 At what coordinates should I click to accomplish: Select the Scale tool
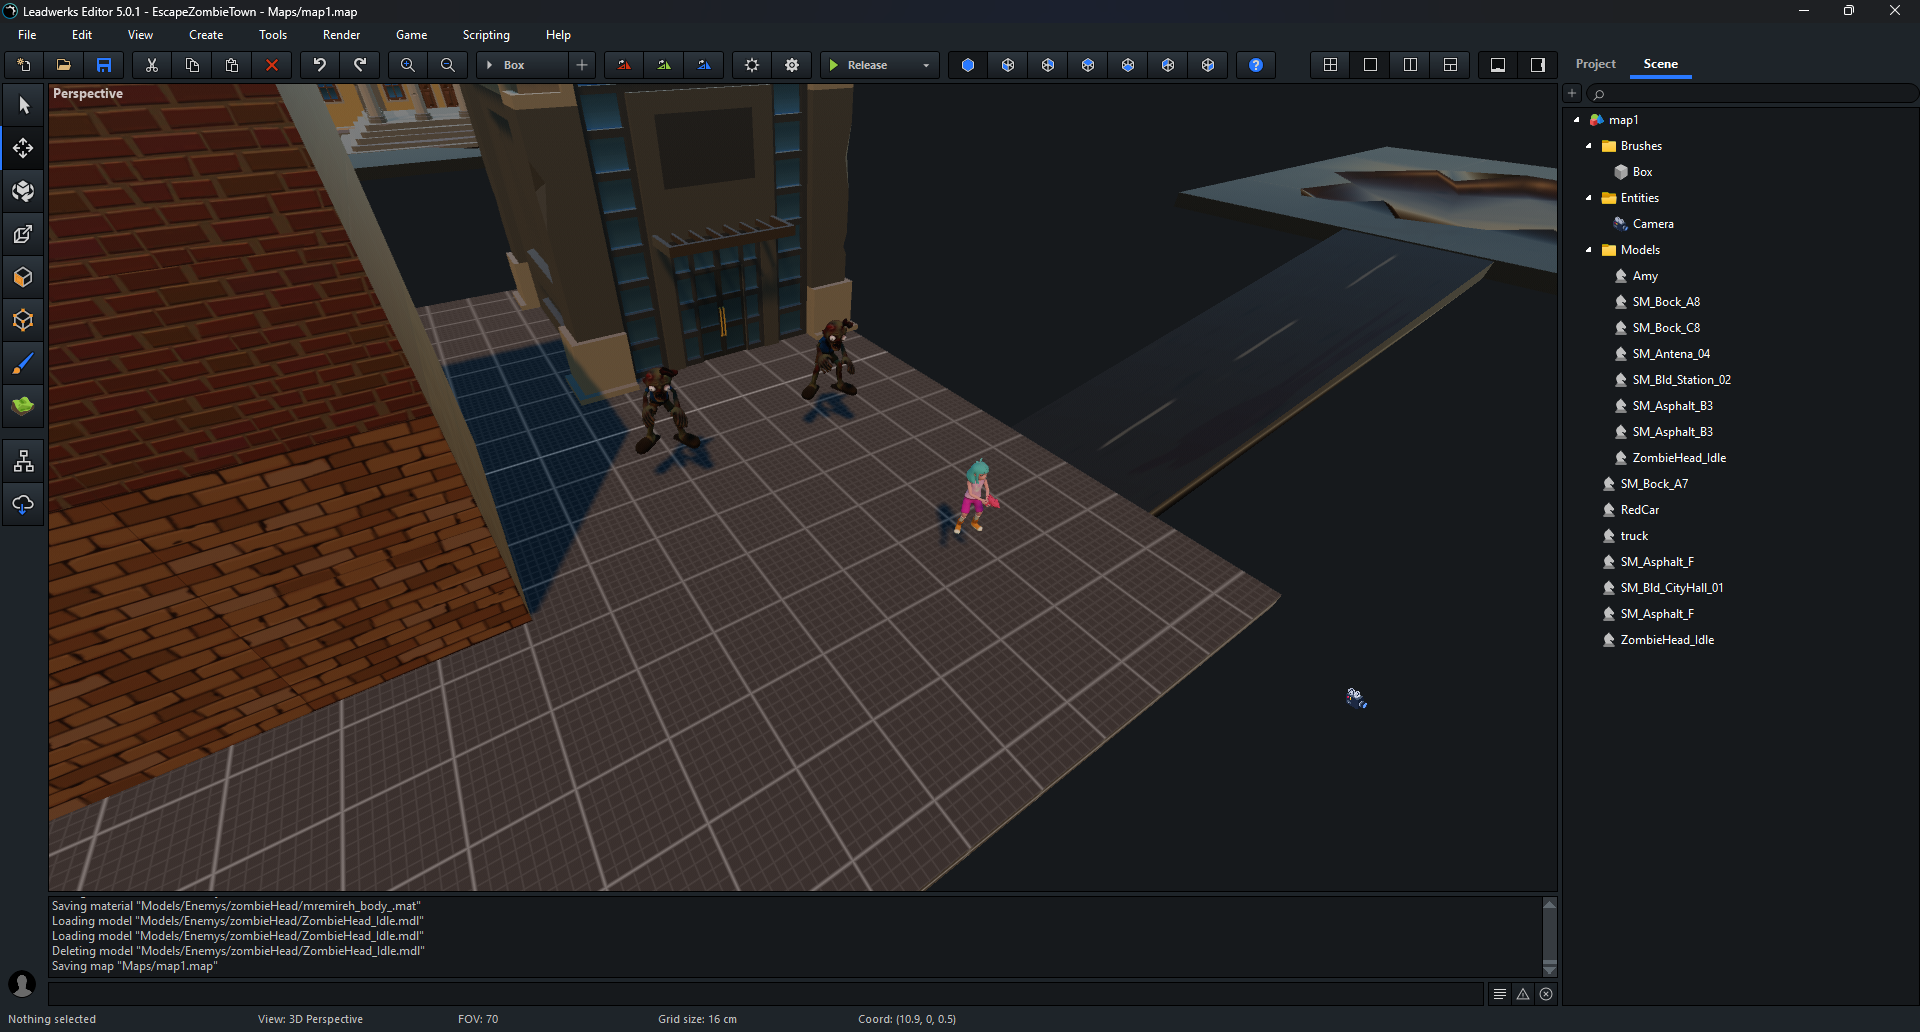(23, 234)
